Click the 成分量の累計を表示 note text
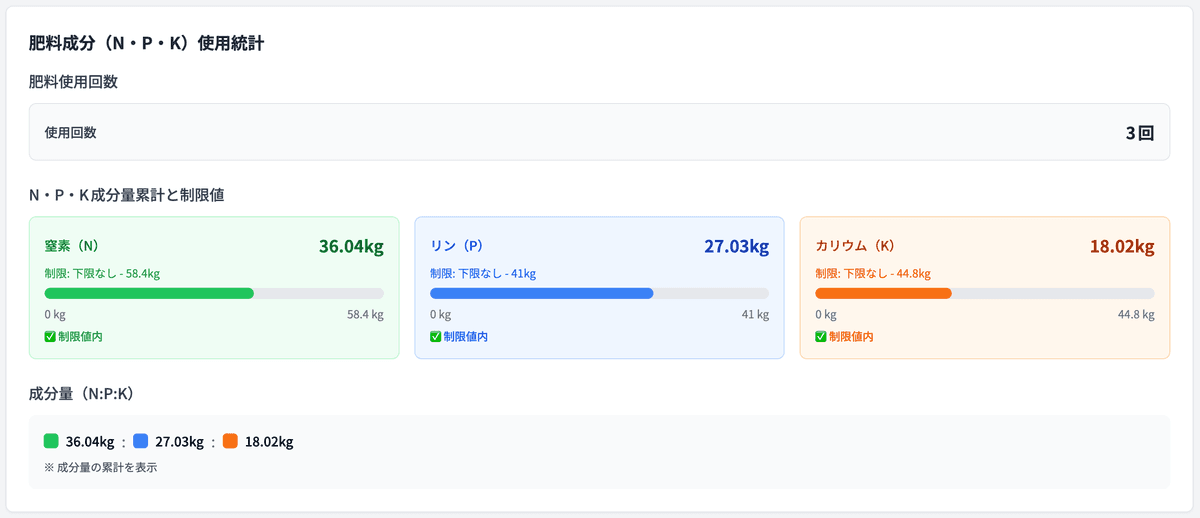1200x518 pixels. tap(100, 467)
